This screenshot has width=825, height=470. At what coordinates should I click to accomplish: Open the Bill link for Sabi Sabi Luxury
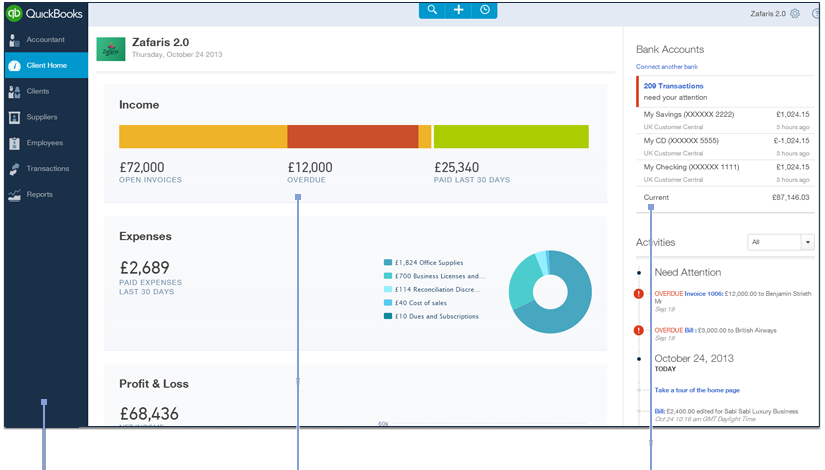[x=660, y=411]
